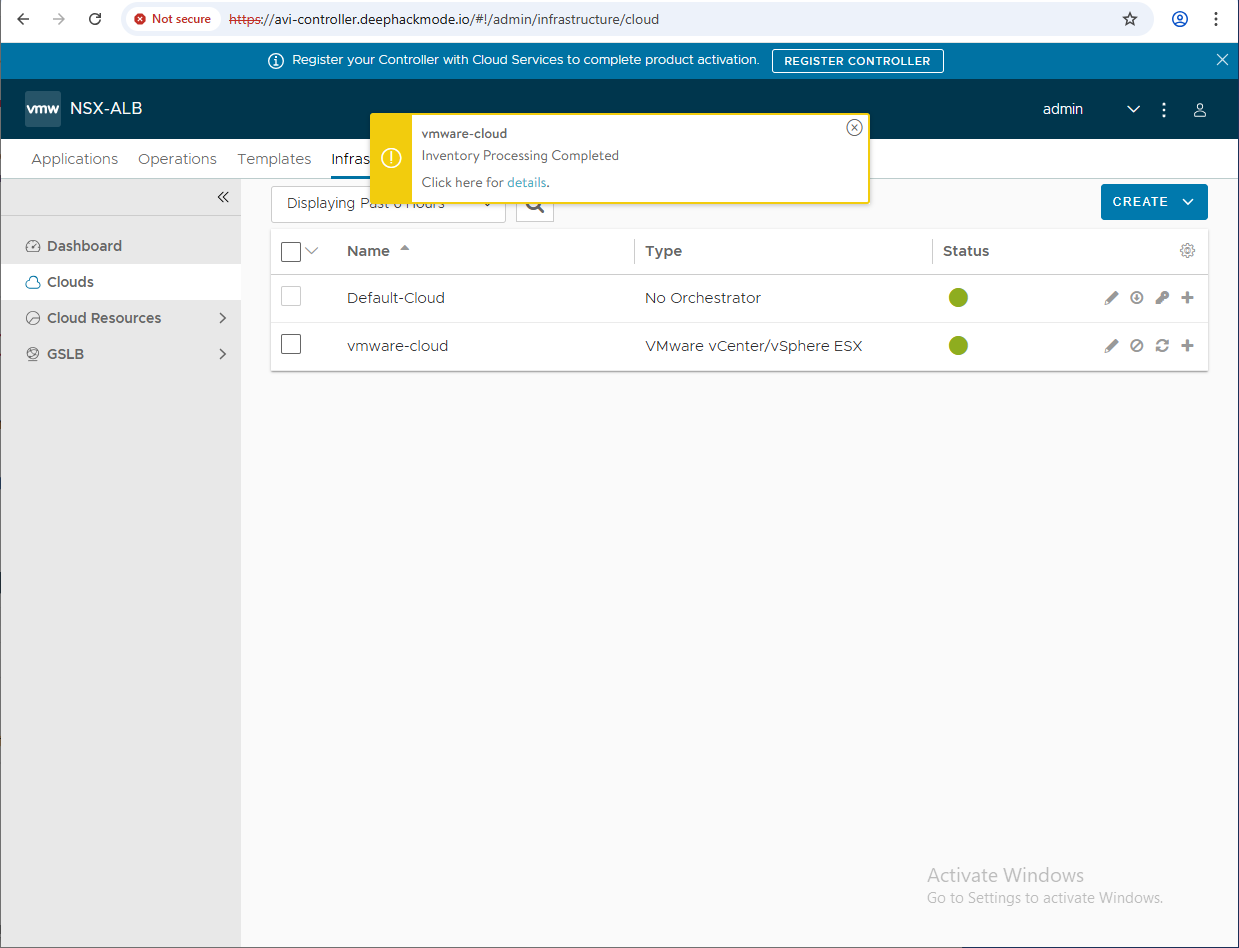Click the yellow warning icon on the notification
The height and width of the screenshot is (948, 1239).
point(391,158)
